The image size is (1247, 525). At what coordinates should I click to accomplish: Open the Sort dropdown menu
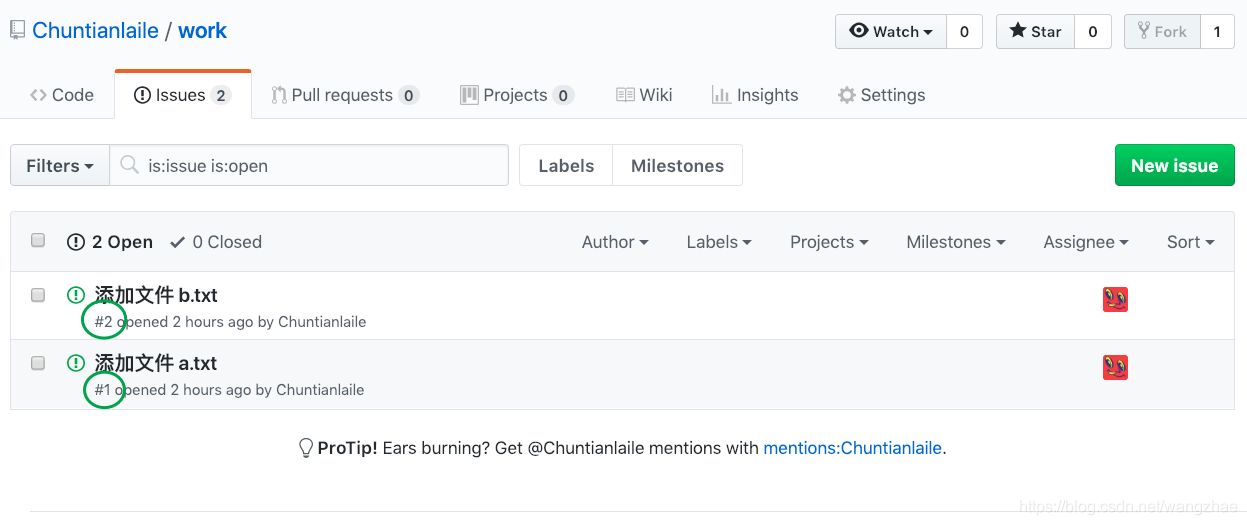point(1190,242)
